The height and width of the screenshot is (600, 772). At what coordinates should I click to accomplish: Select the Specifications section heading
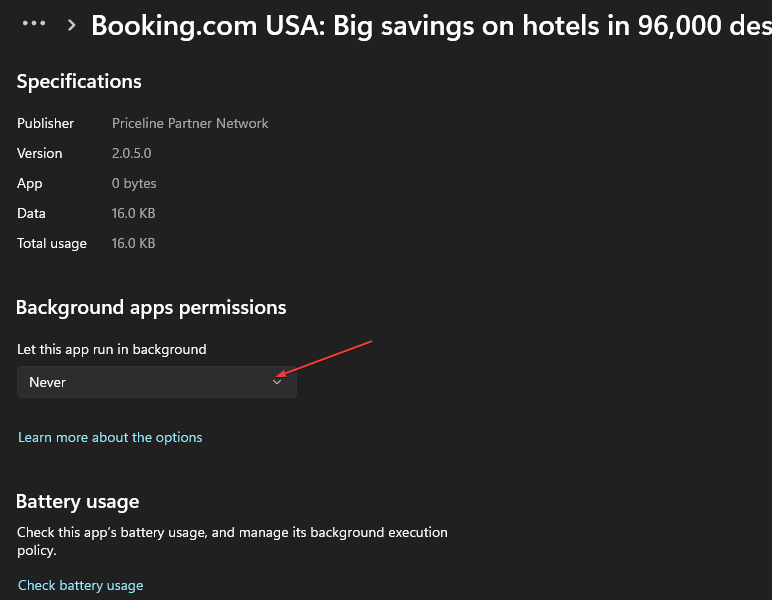click(79, 81)
